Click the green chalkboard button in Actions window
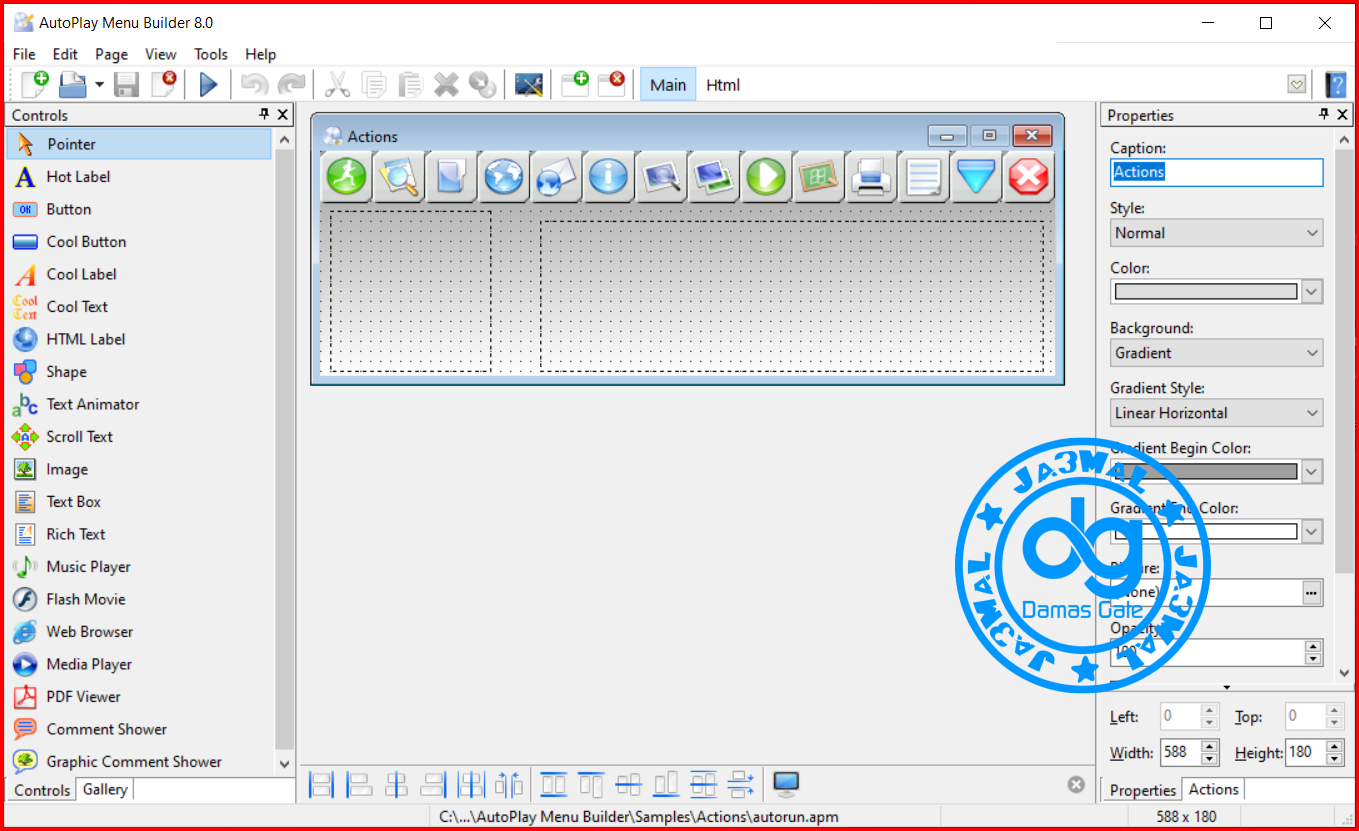1359x831 pixels. [818, 177]
